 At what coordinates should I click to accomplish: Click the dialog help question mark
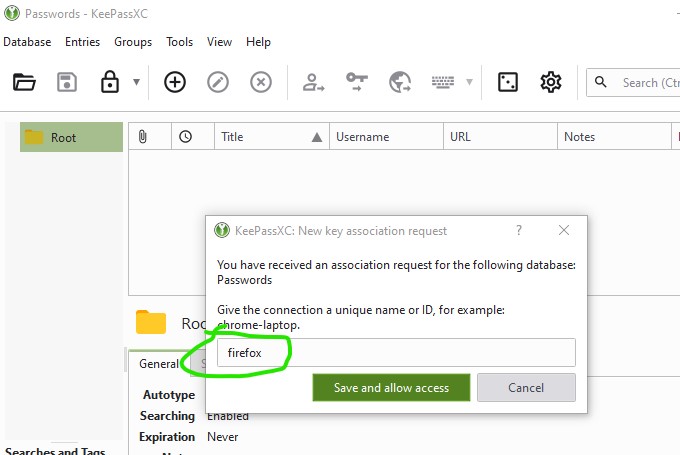click(x=519, y=230)
